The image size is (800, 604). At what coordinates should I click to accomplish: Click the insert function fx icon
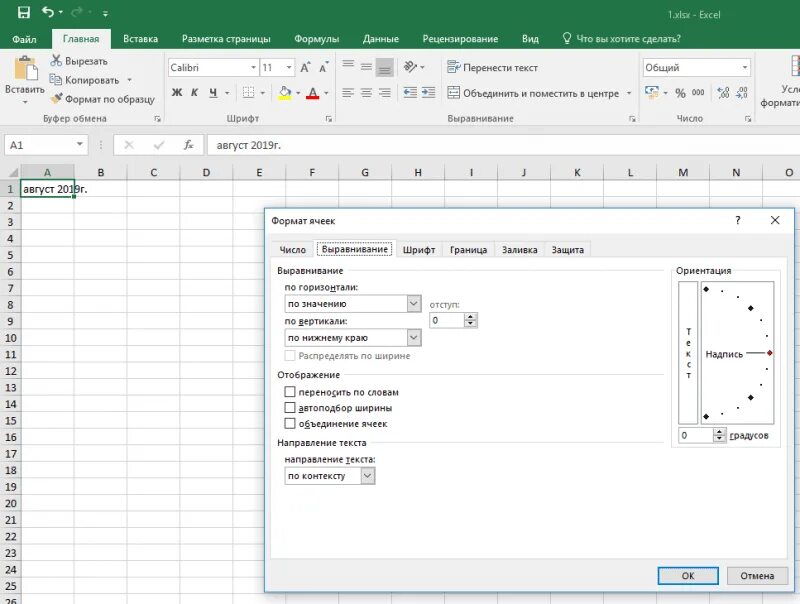tap(189, 145)
